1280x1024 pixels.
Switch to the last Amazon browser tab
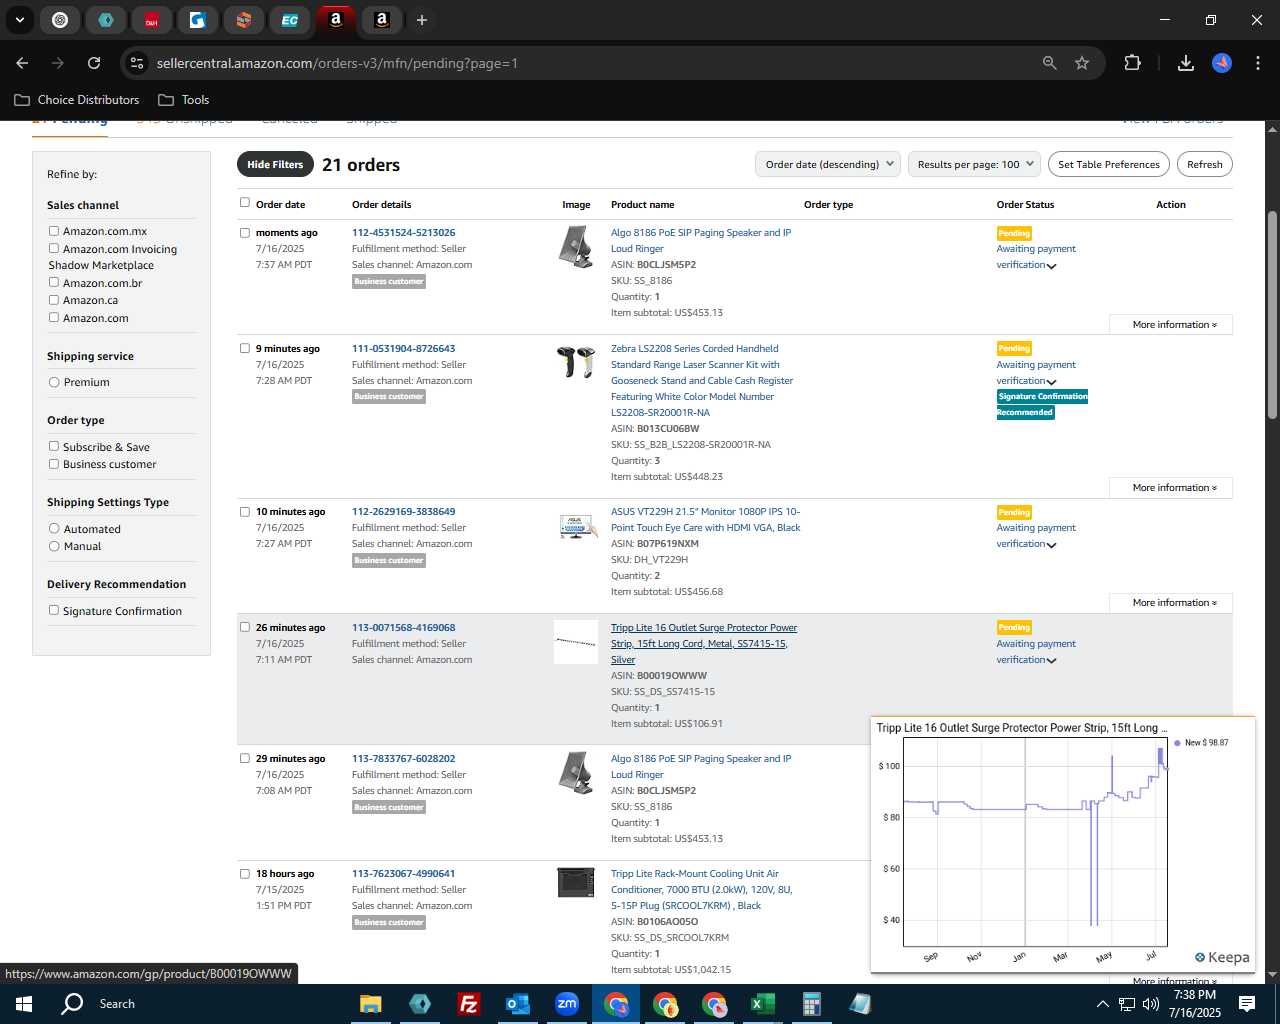pyautogui.click(x=382, y=20)
